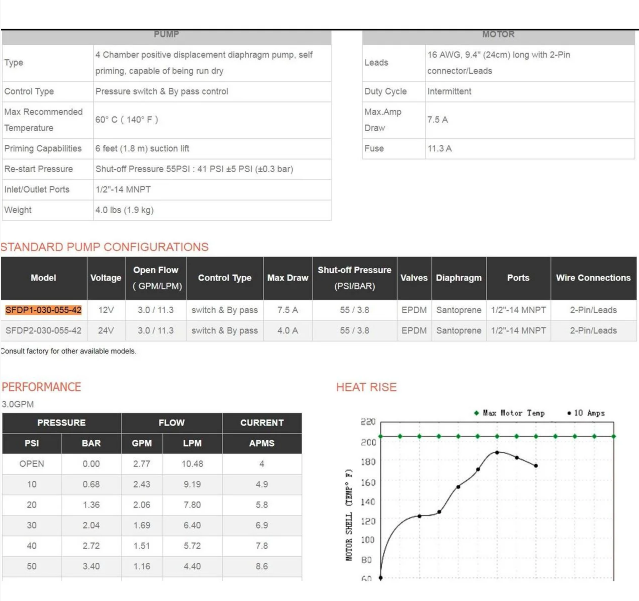Click the PUMP table header
The width and height of the screenshot is (639, 601).
(x=166, y=34)
